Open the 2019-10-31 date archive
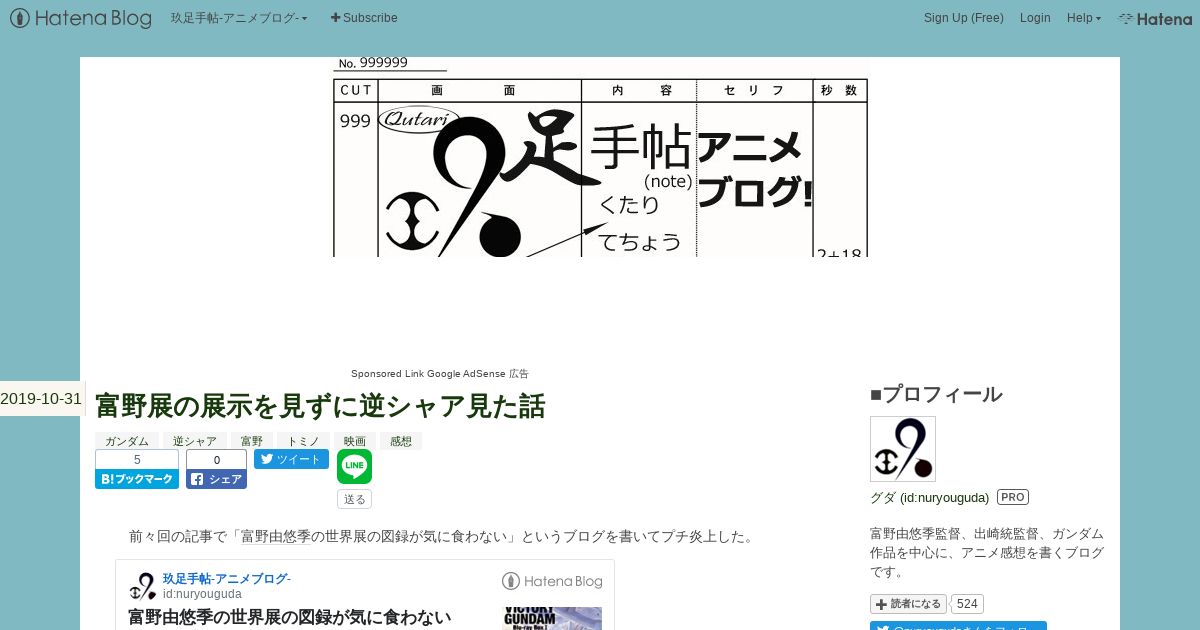This screenshot has height=630, width=1200. click(x=41, y=398)
